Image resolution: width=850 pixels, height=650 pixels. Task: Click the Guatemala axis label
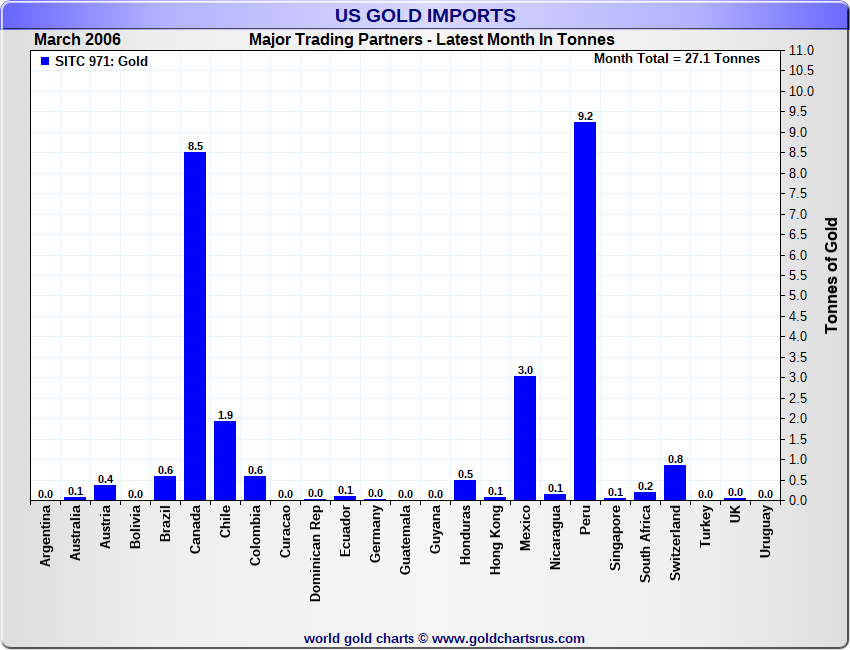(405, 540)
